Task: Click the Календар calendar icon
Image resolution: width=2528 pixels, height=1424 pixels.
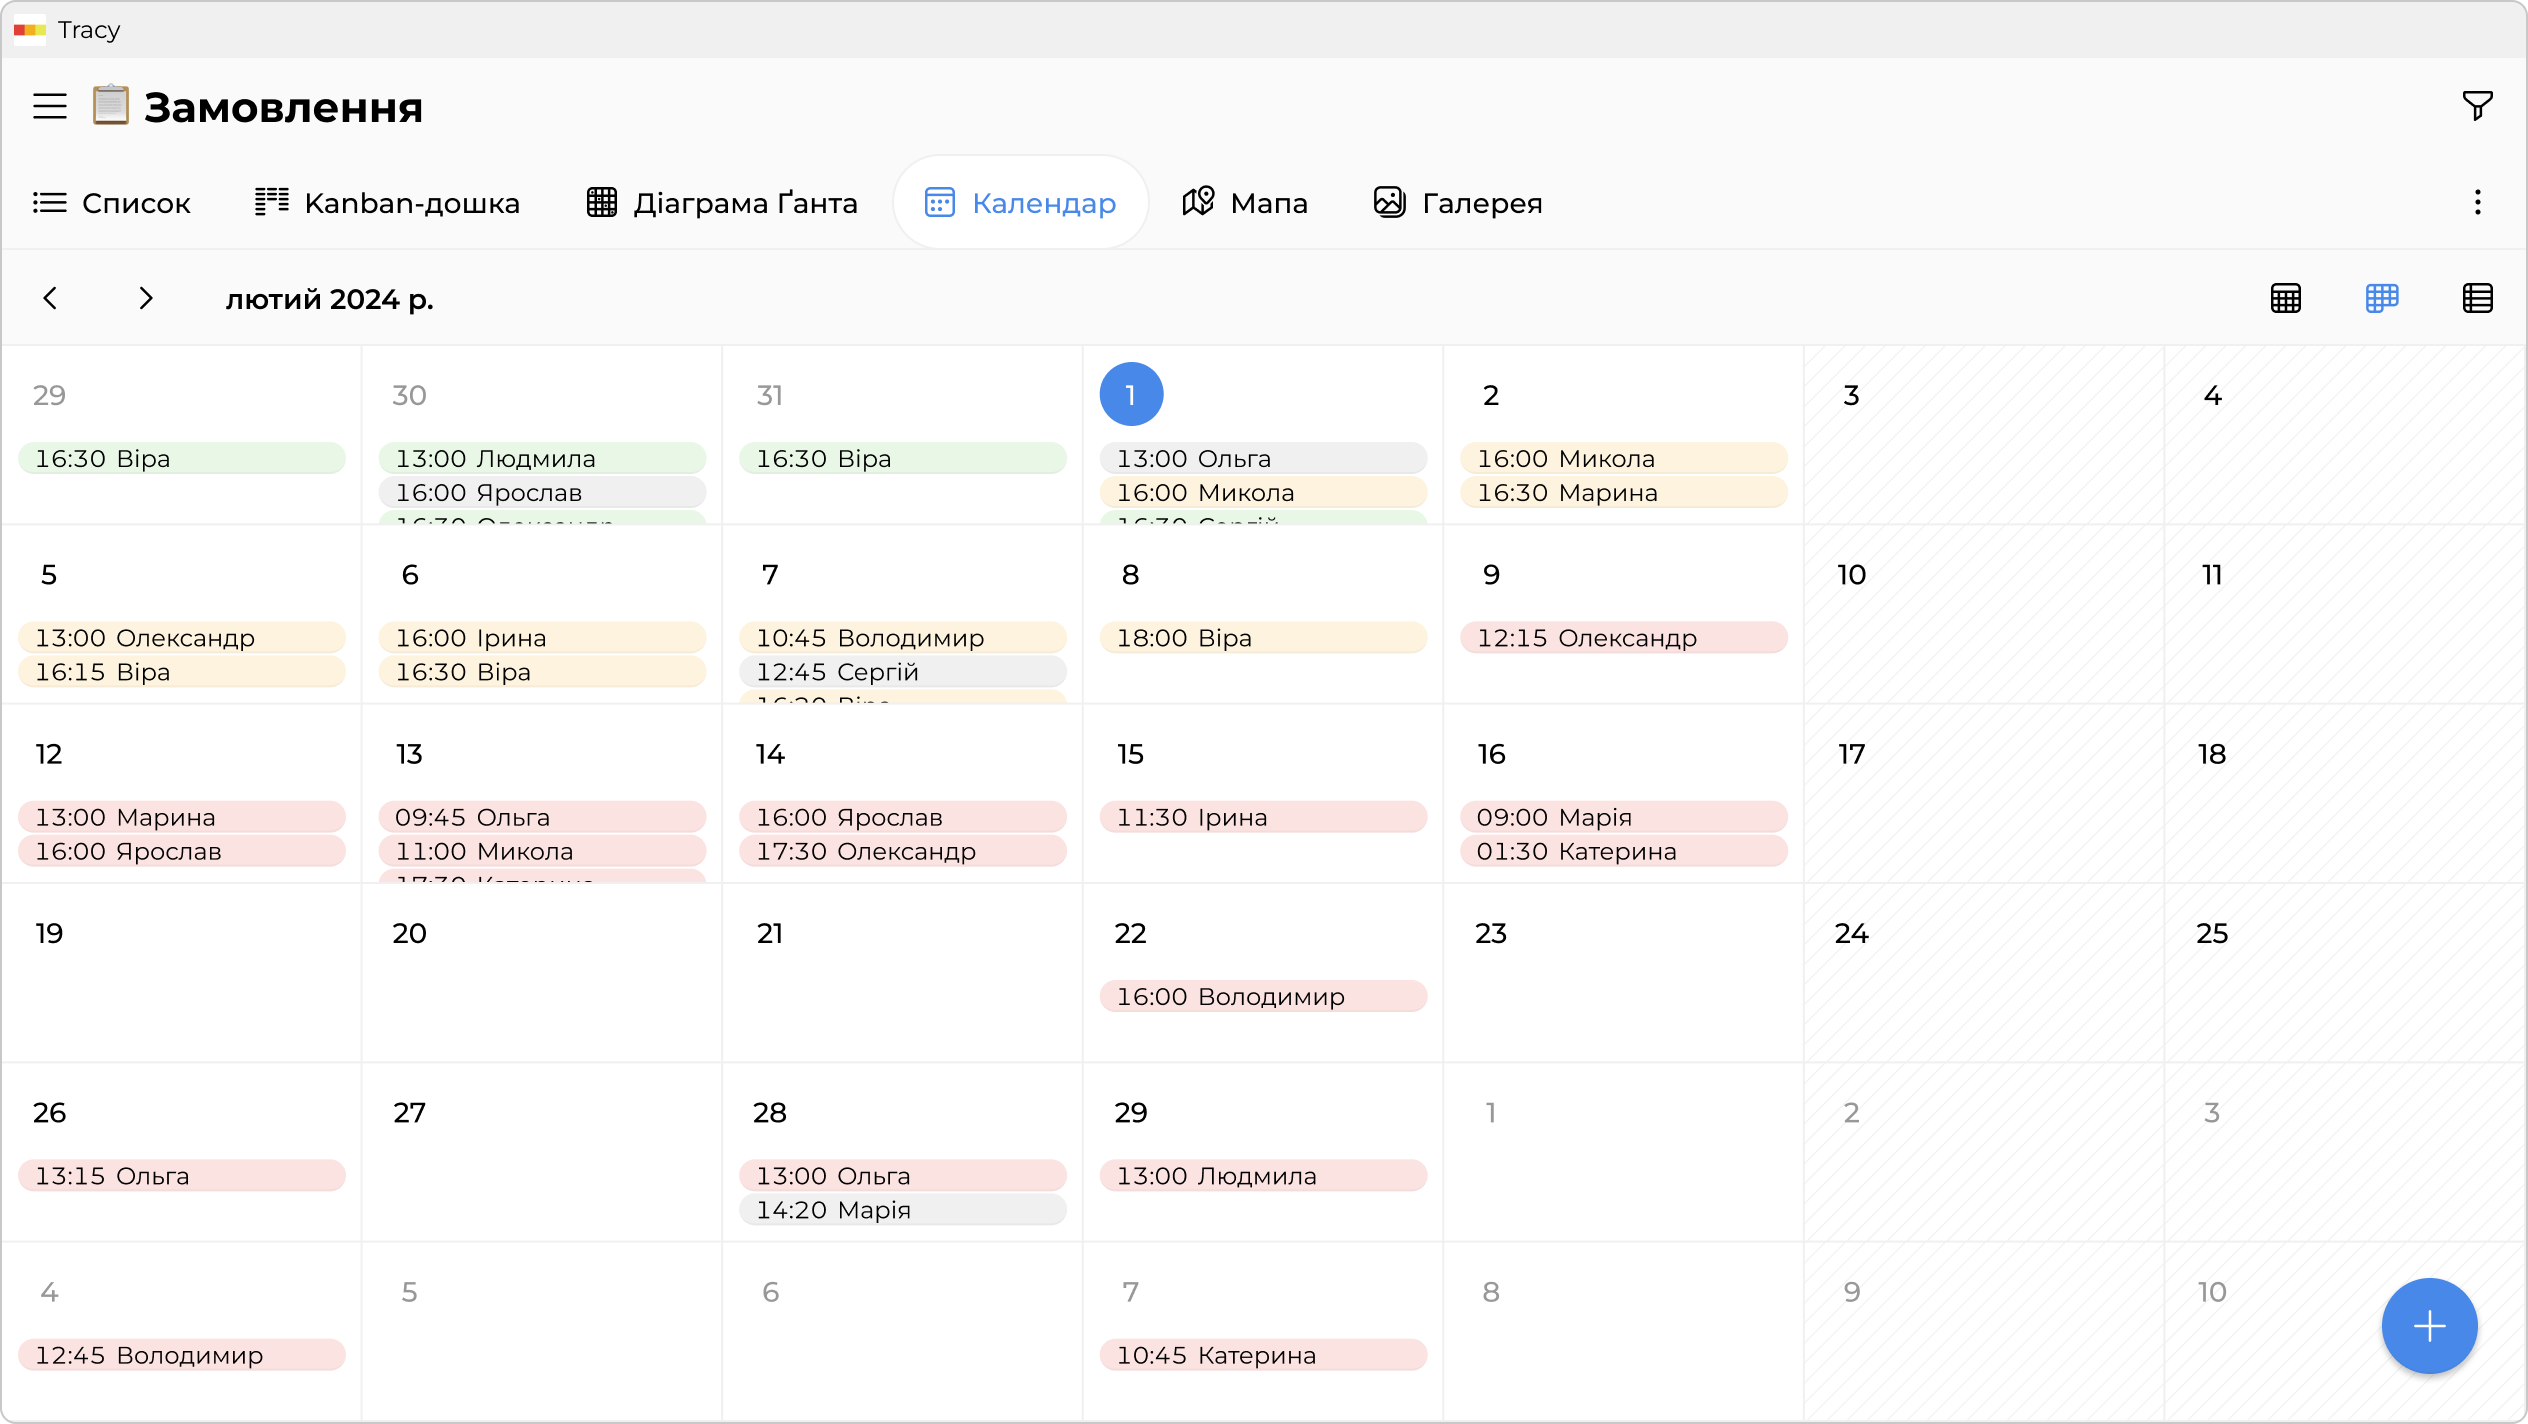Action: click(940, 203)
